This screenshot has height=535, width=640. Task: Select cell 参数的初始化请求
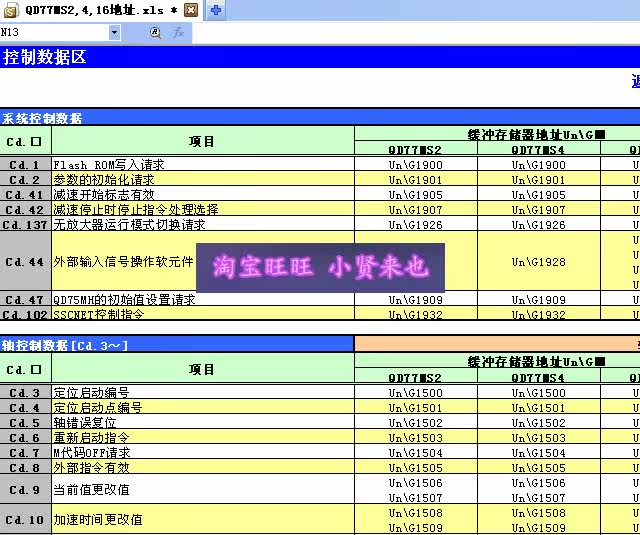(203, 180)
